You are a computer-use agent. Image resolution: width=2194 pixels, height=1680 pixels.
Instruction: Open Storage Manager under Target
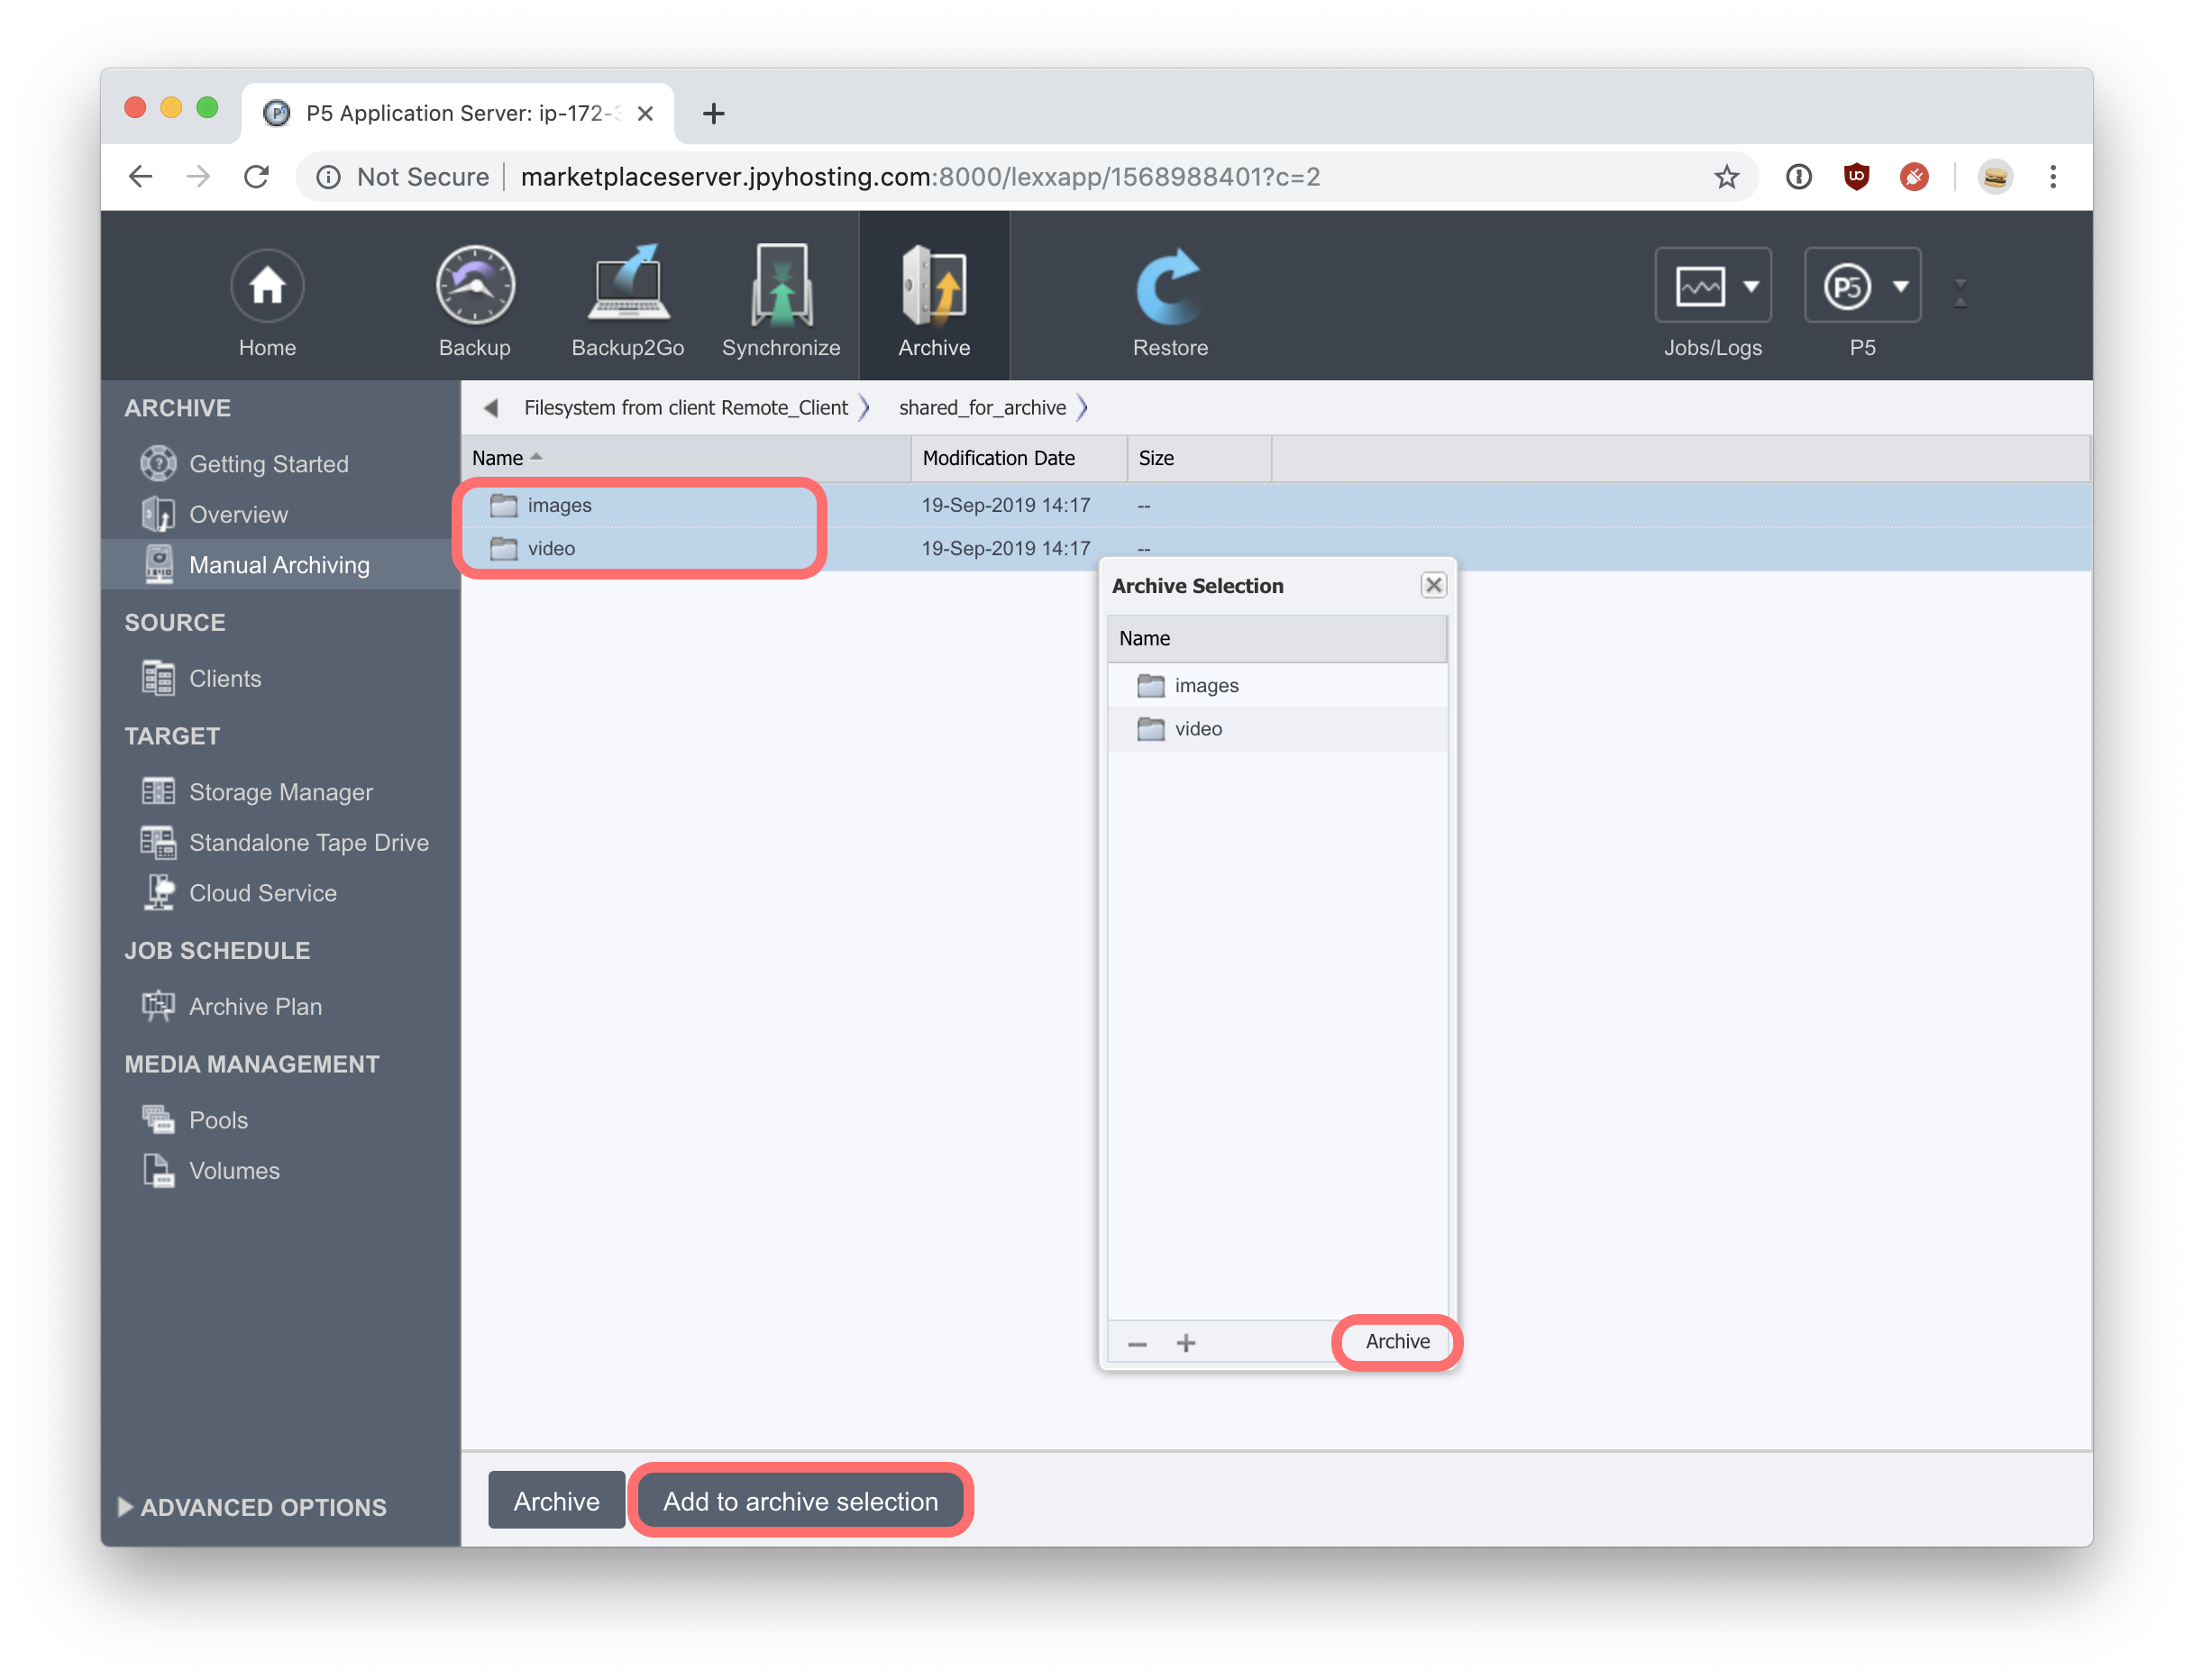tap(281, 792)
